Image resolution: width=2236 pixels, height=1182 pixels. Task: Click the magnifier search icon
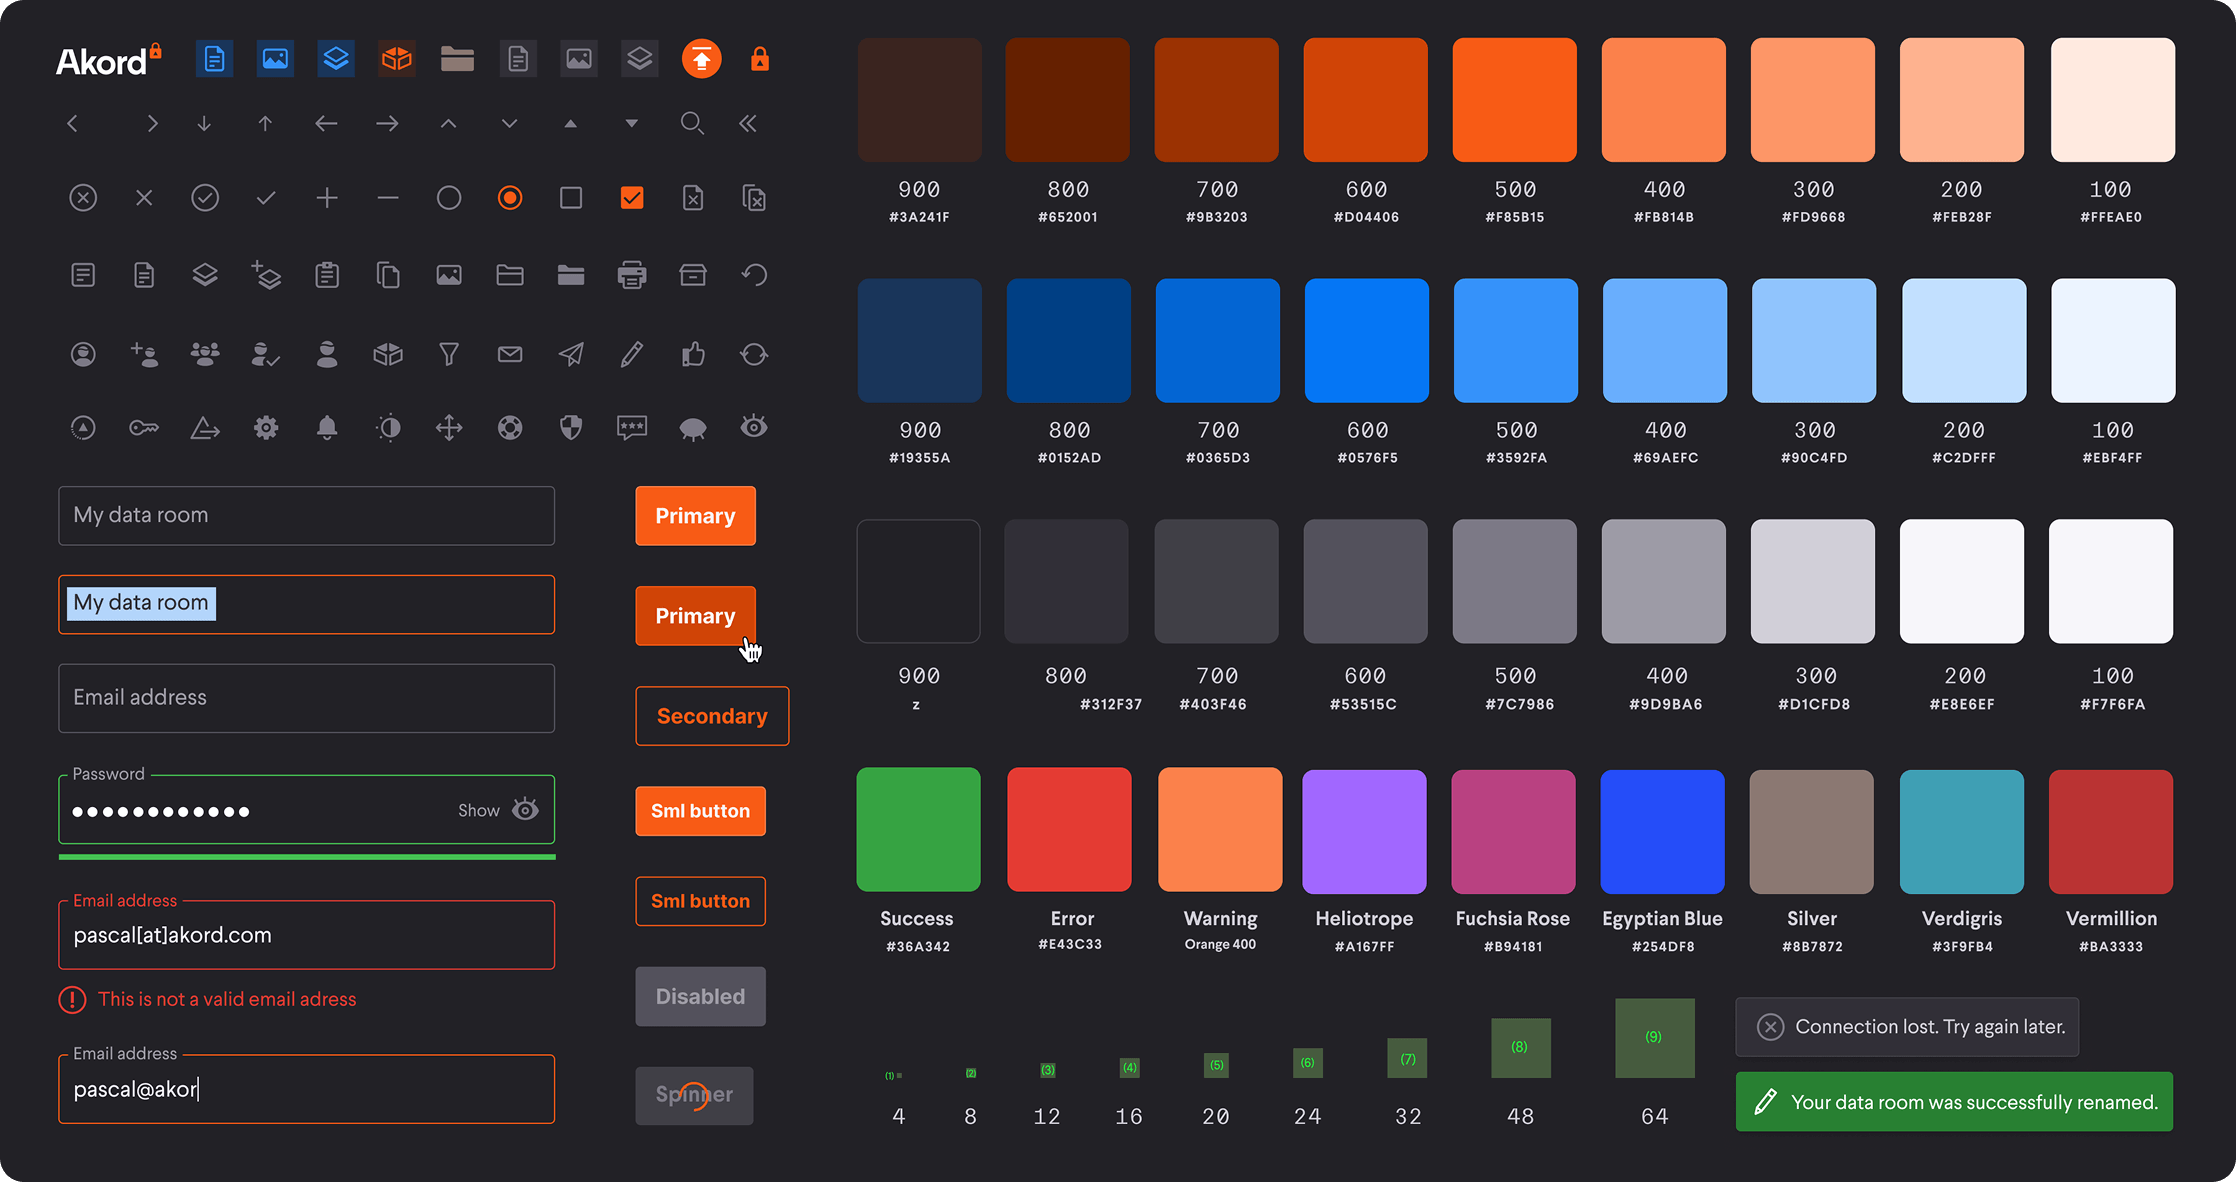tap(692, 123)
